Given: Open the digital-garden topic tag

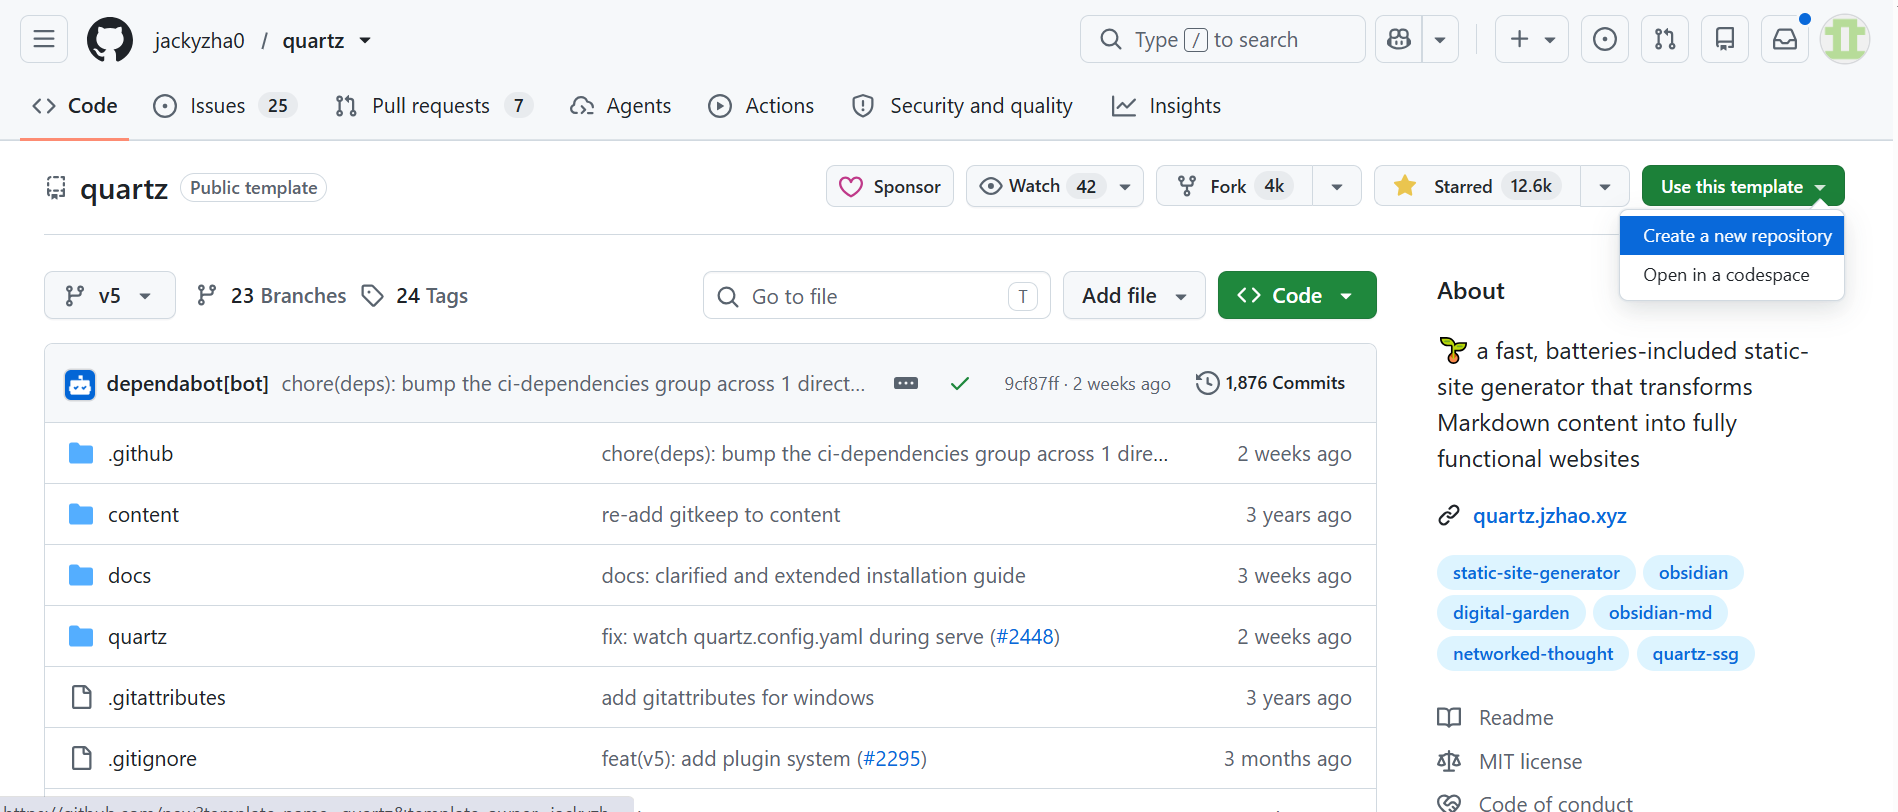Looking at the screenshot, I should (x=1511, y=613).
